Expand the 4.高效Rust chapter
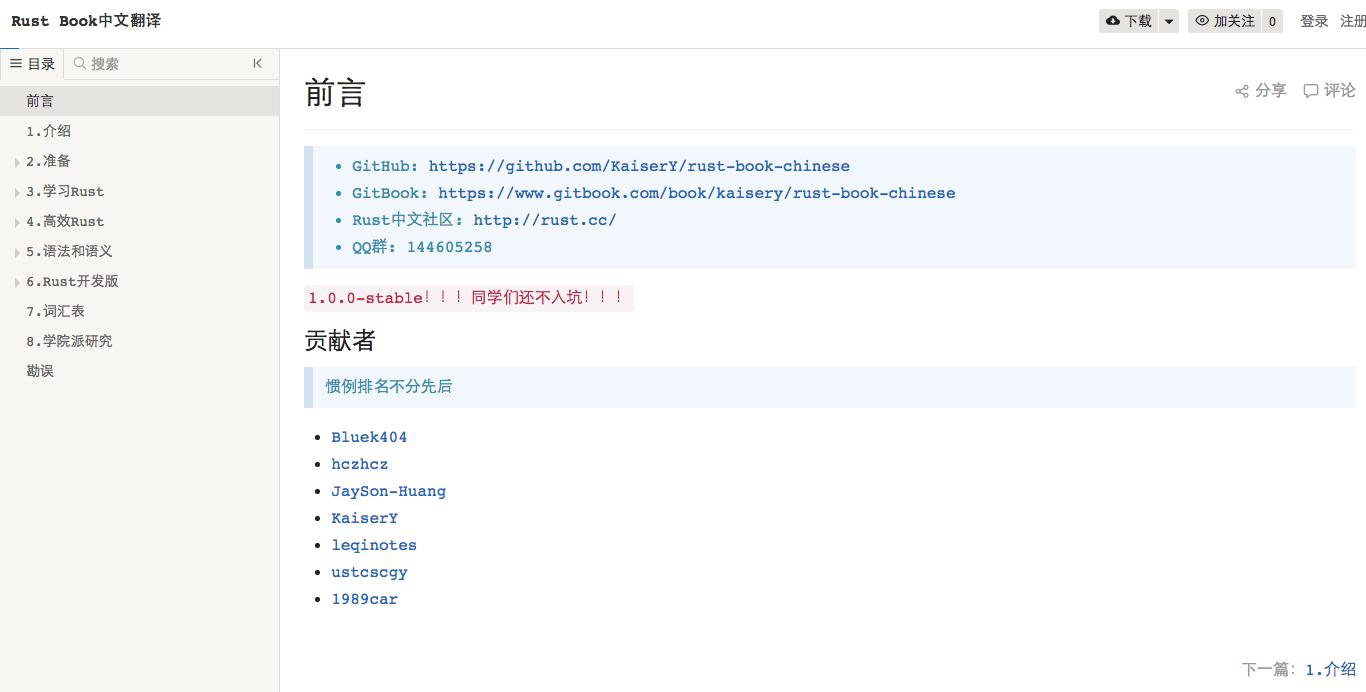 (x=17, y=222)
